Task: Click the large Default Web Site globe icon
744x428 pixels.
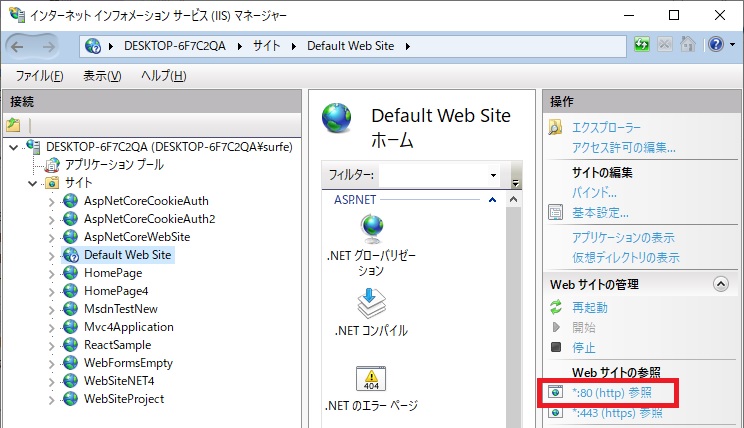Action: [x=336, y=118]
